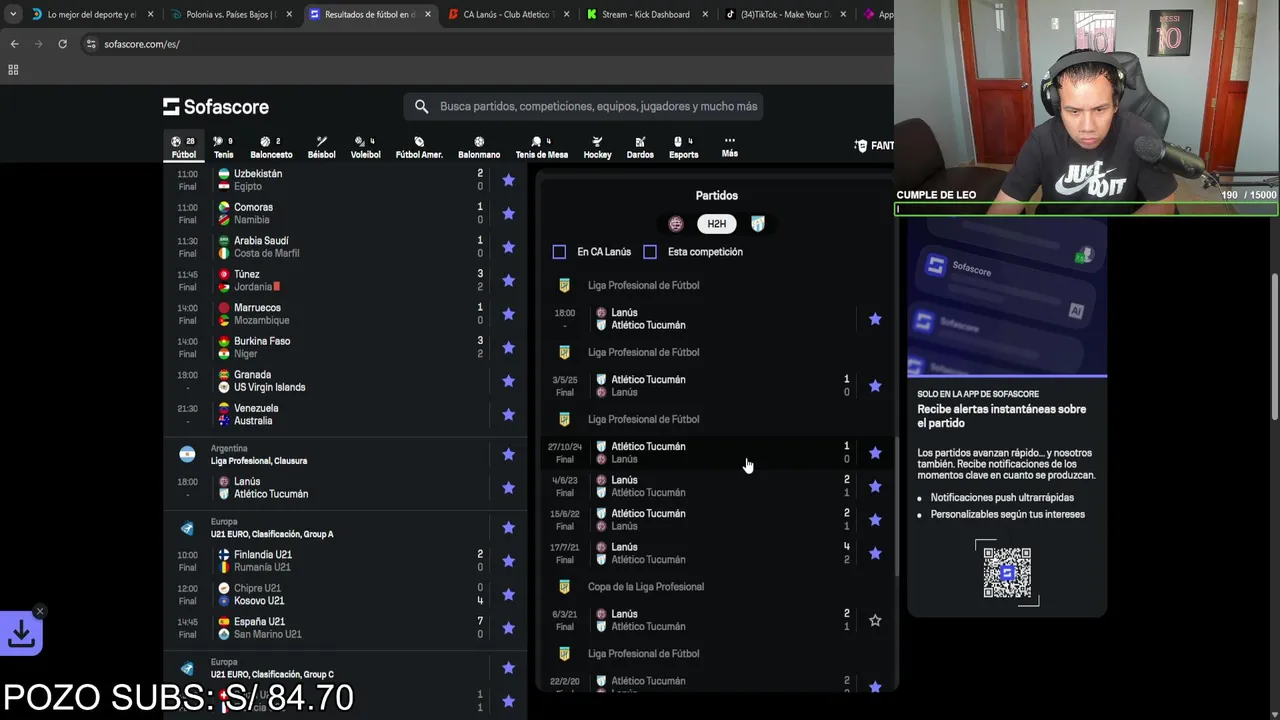Click the Sofascore logo
This screenshot has height=720, width=1280.
pyautogui.click(x=216, y=107)
